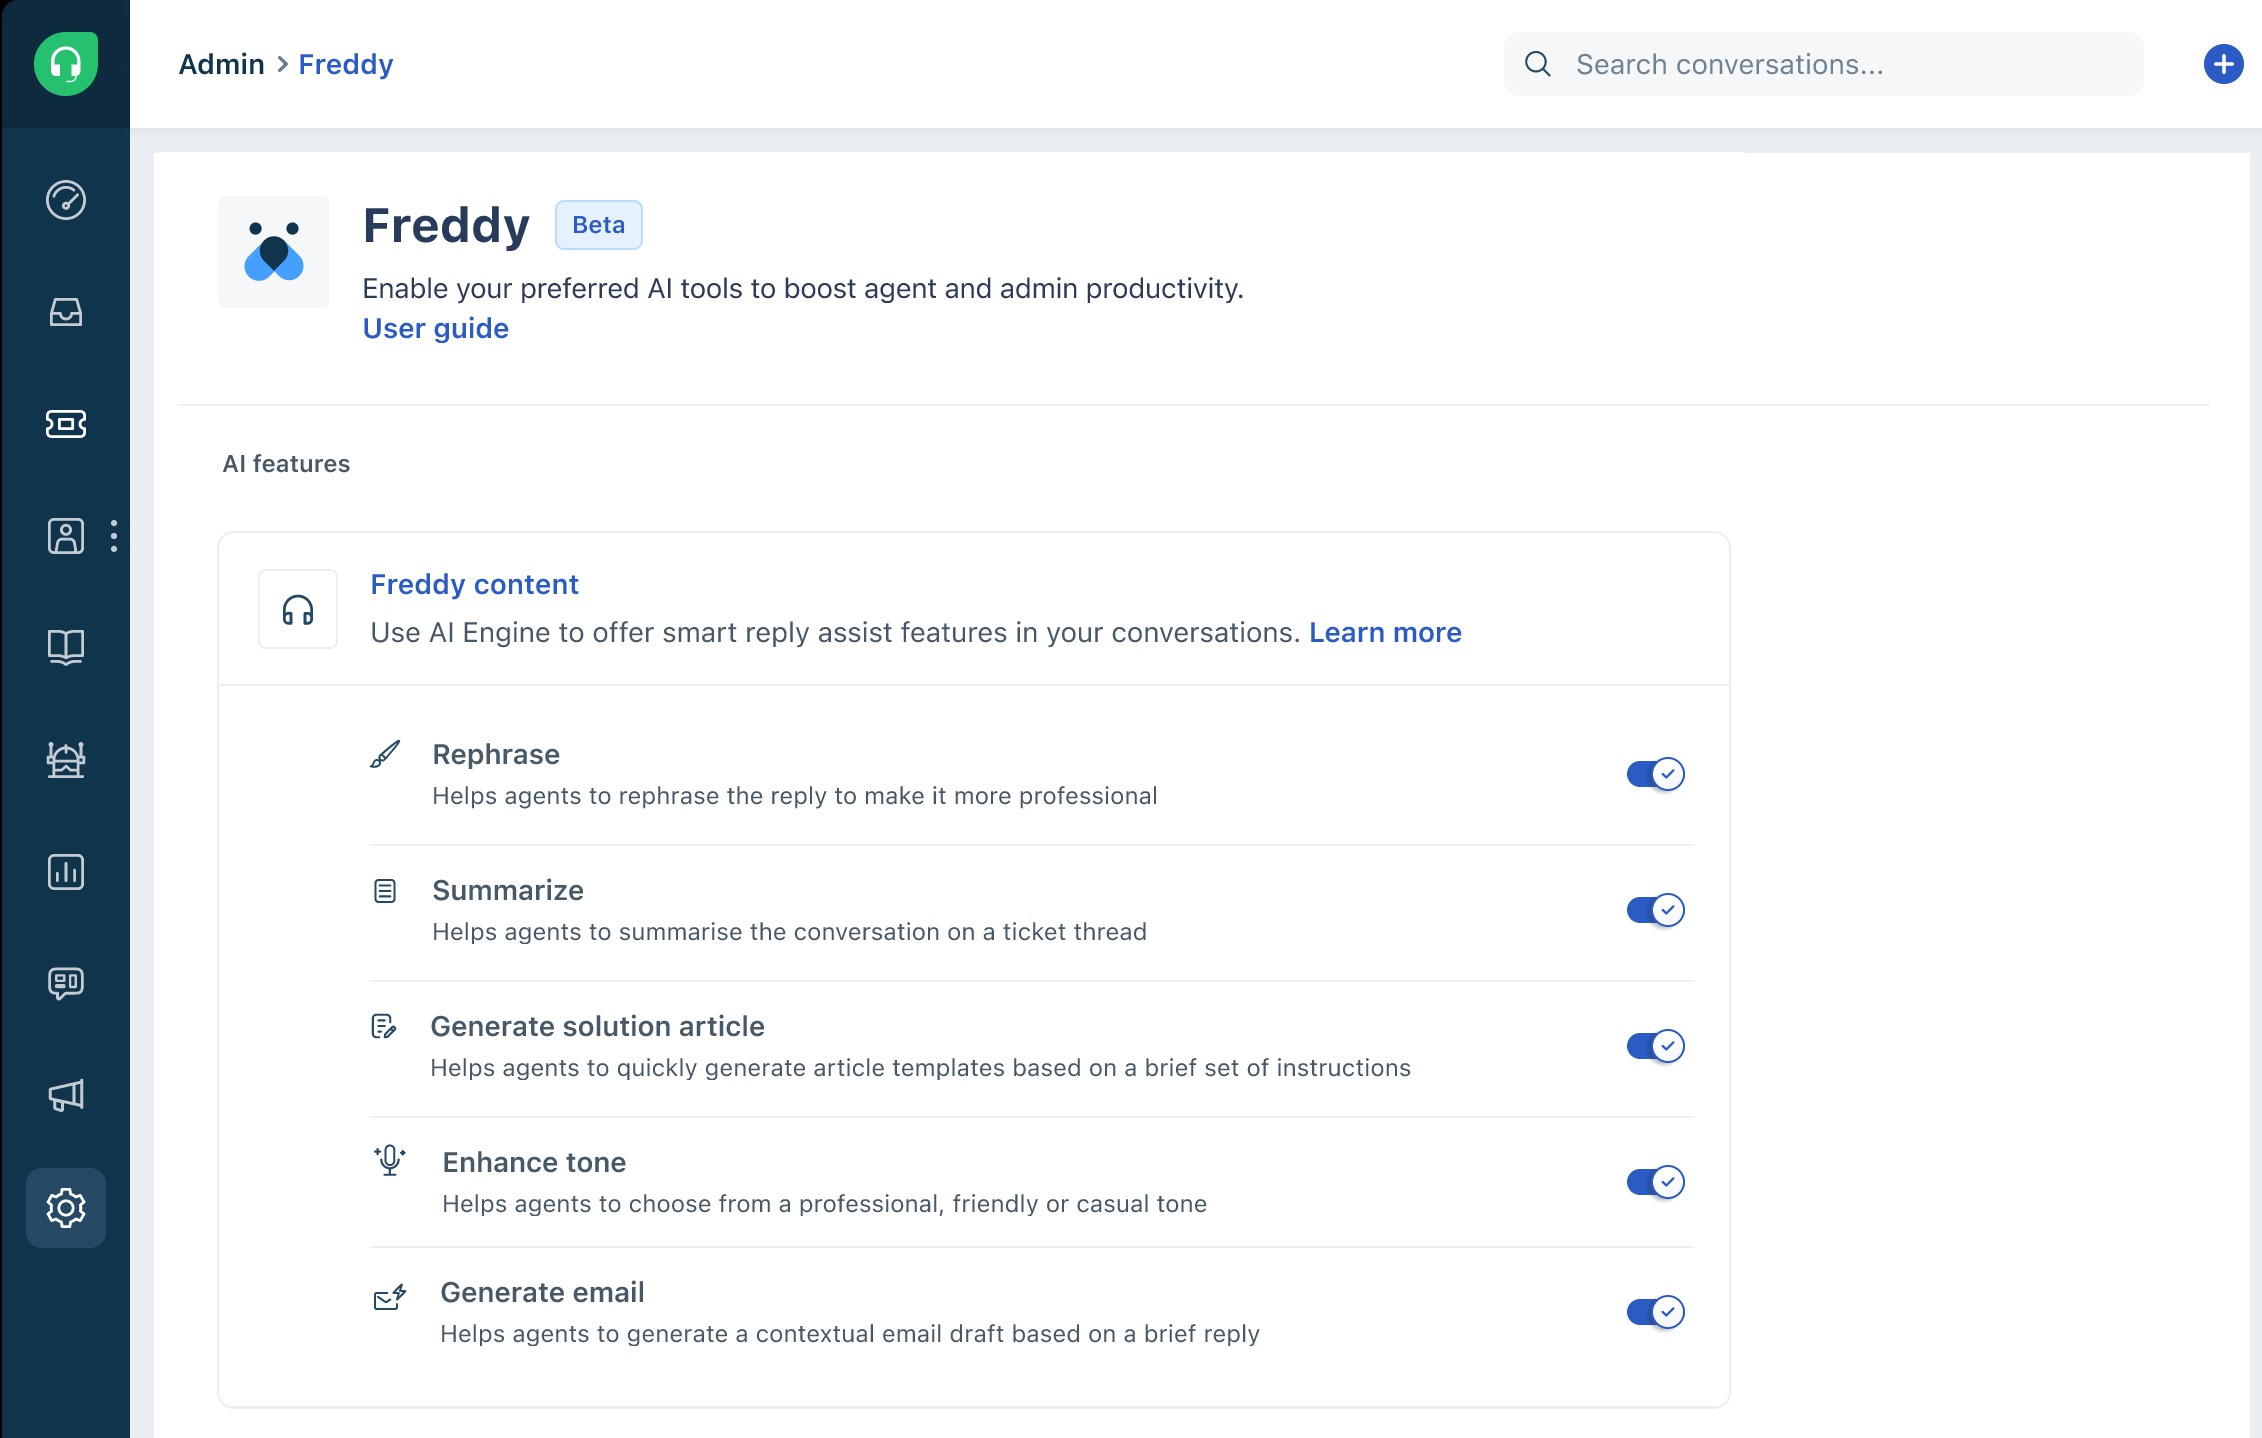
Task: Click the large Freddy page title
Action: [x=446, y=225]
